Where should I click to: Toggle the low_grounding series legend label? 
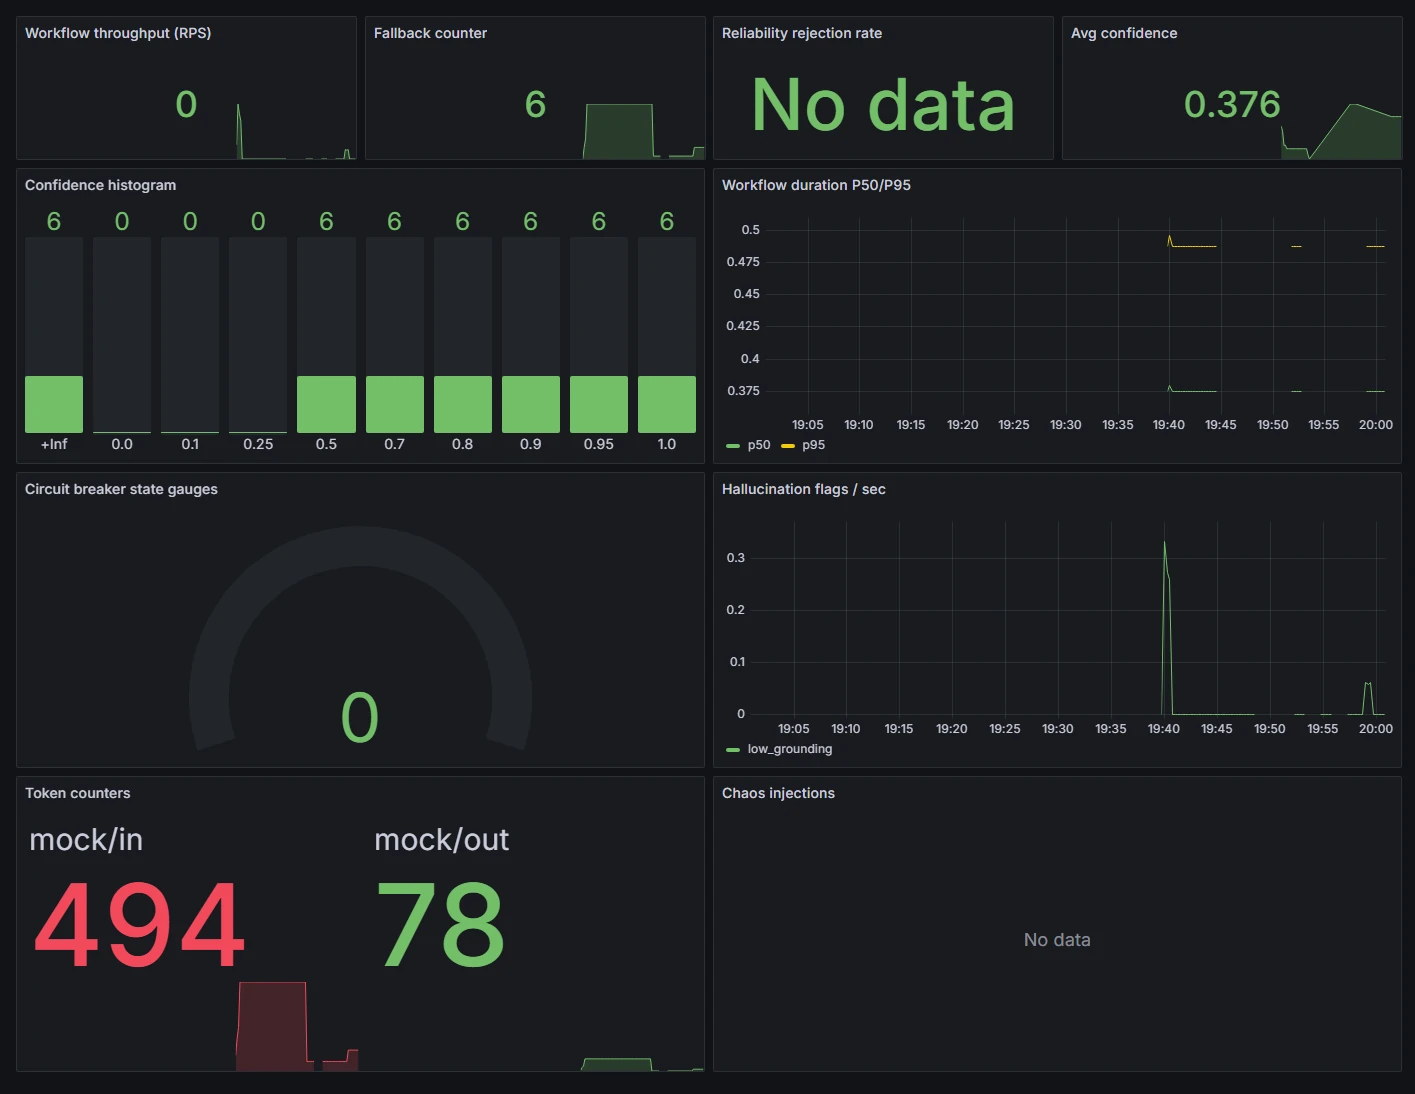pos(790,749)
